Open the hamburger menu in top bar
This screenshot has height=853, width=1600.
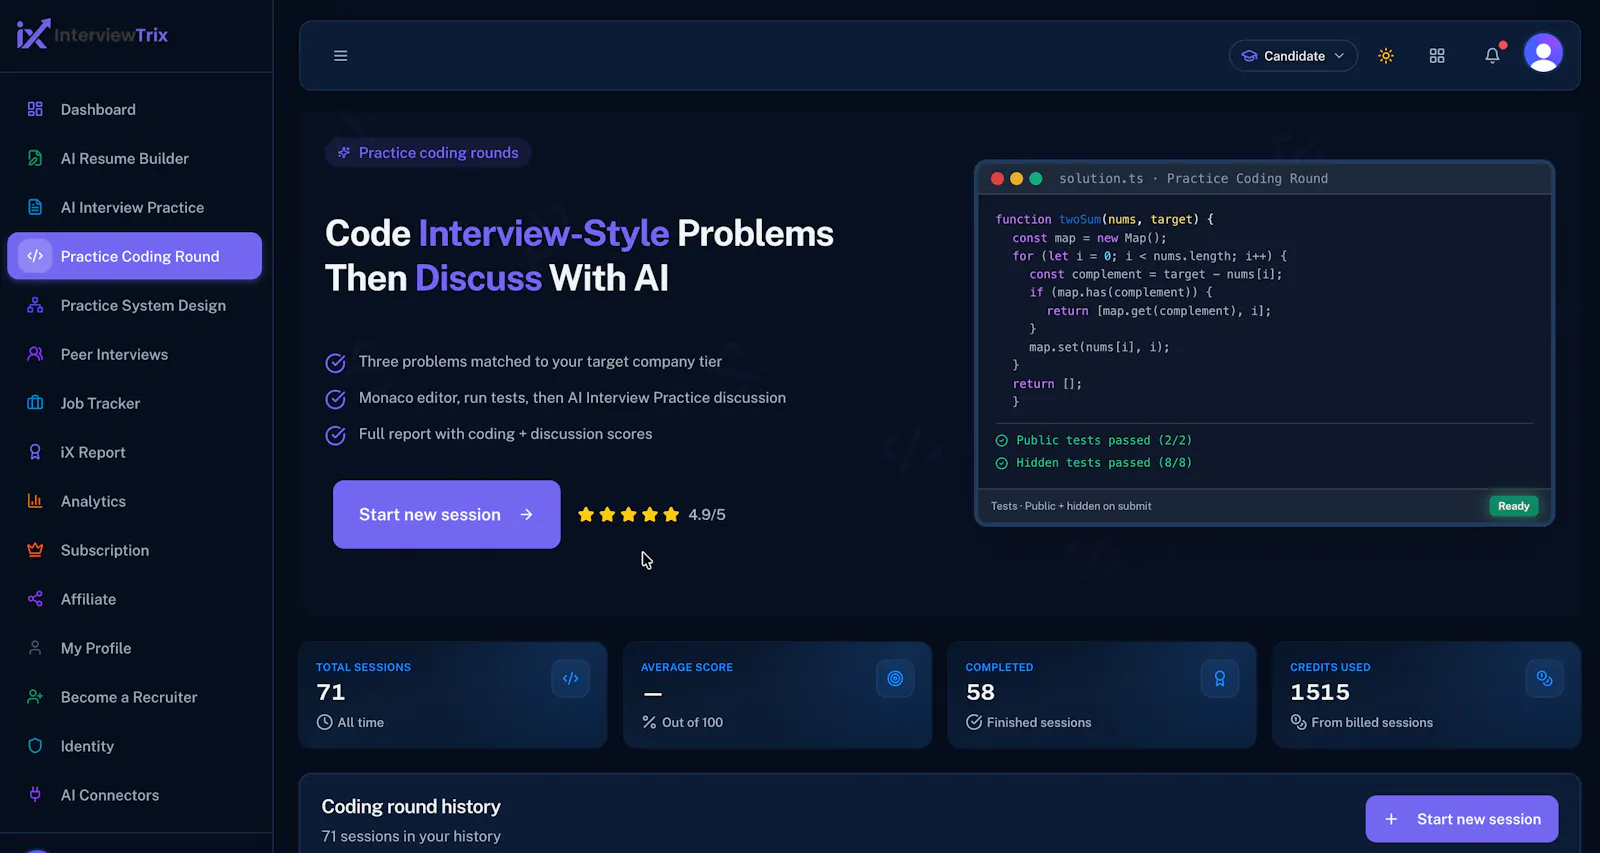click(341, 56)
